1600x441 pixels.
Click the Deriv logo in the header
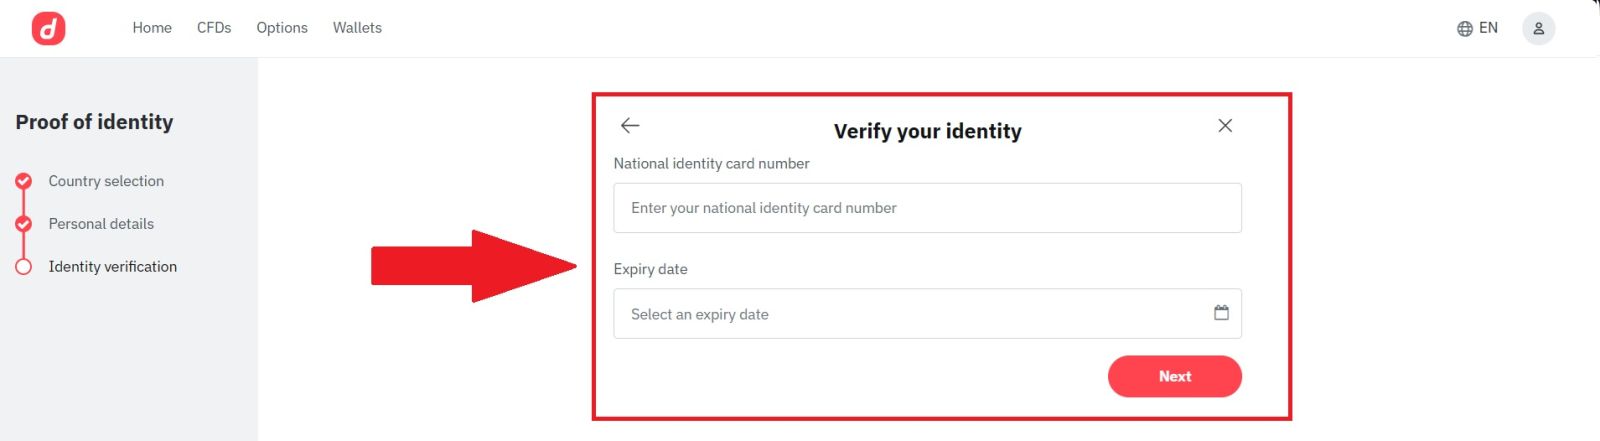(48, 28)
